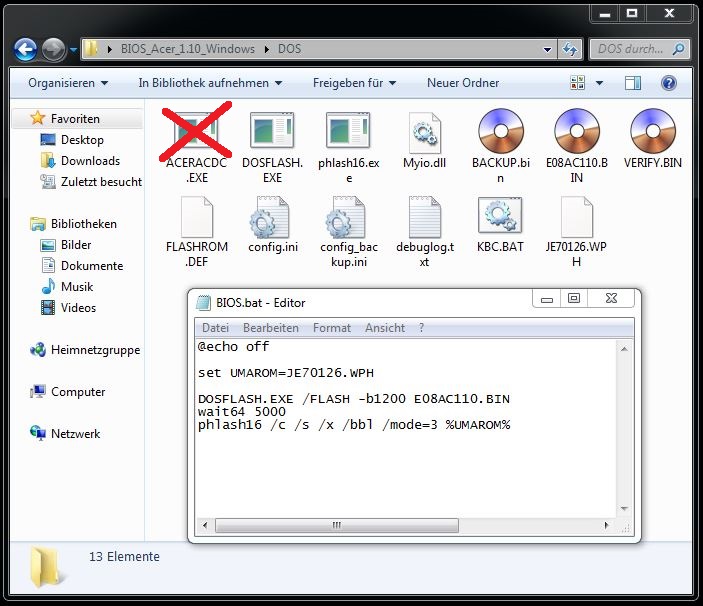Click the Neuer Ordner button

point(463,83)
